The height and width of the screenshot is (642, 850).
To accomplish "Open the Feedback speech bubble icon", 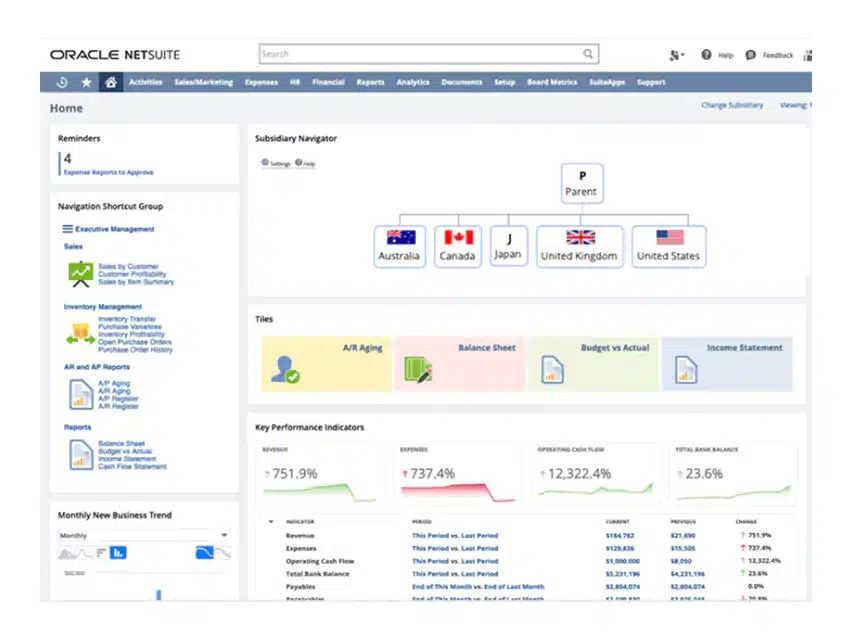I will pos(751,55).
